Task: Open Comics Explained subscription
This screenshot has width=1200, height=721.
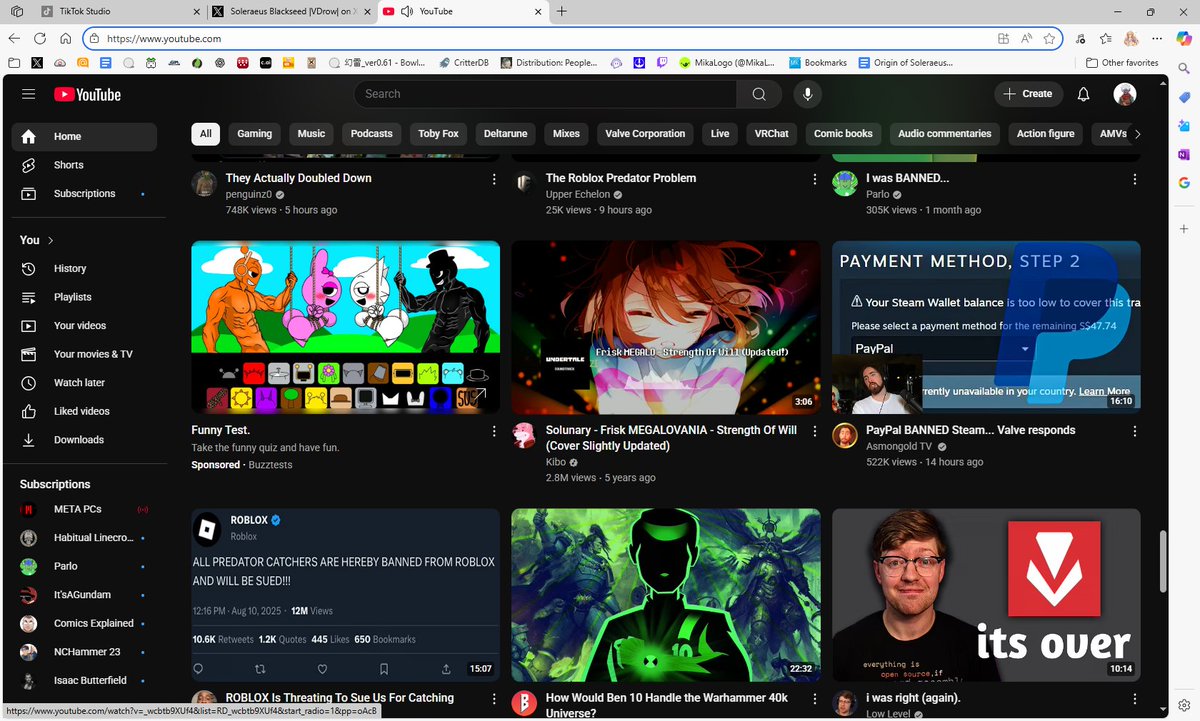Action: pyautogui.click(x=84, y=624)
